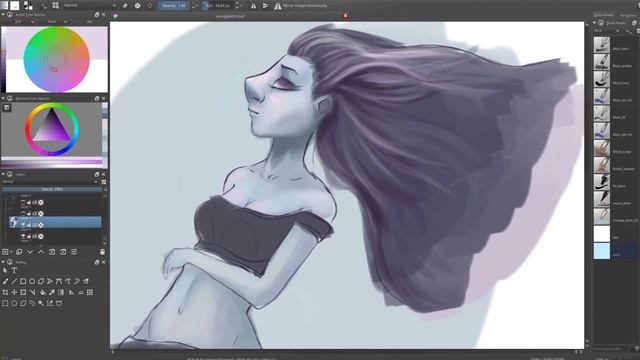Screen dimensions: 640x360
Task: Select the Contiguous Selection wand tool
Action: click(41, 303)
